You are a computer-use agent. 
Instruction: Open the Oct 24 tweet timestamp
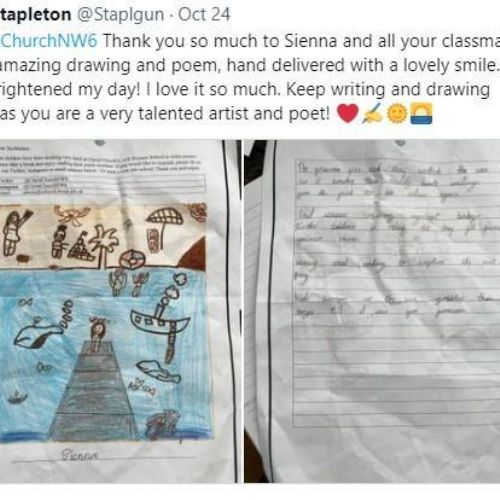[x=204, y=15]
